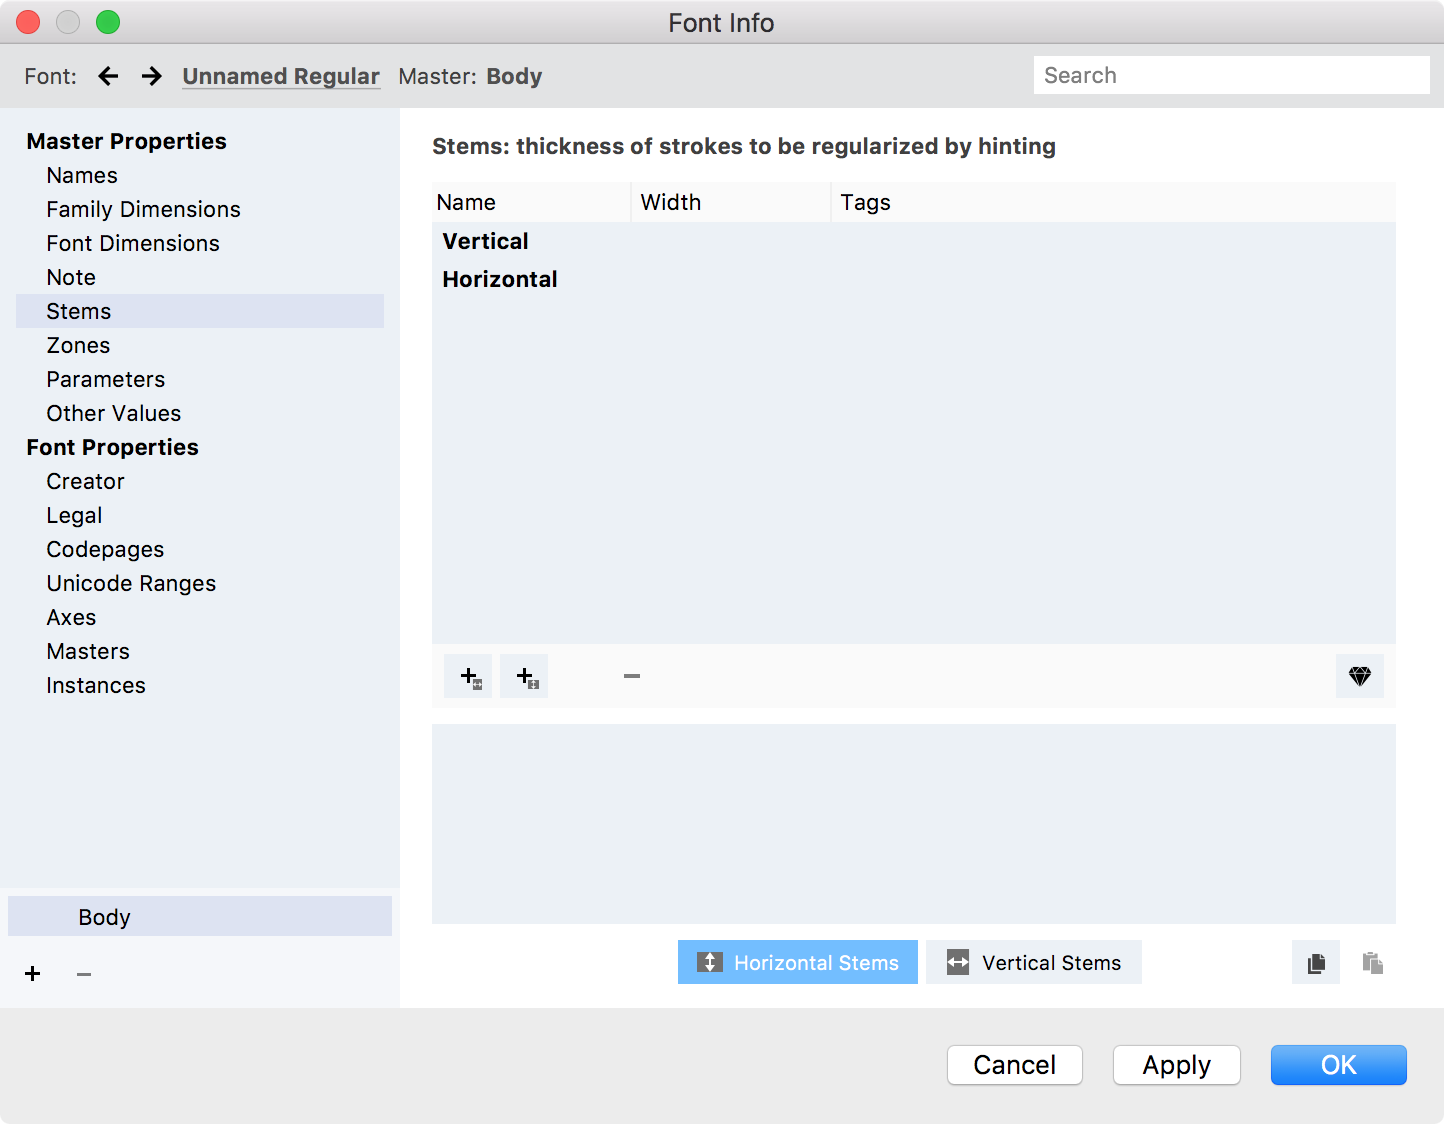Remove selected stem with minus button
The height and width of the screenshot is (1124, 1444).
tap(632, 676)
